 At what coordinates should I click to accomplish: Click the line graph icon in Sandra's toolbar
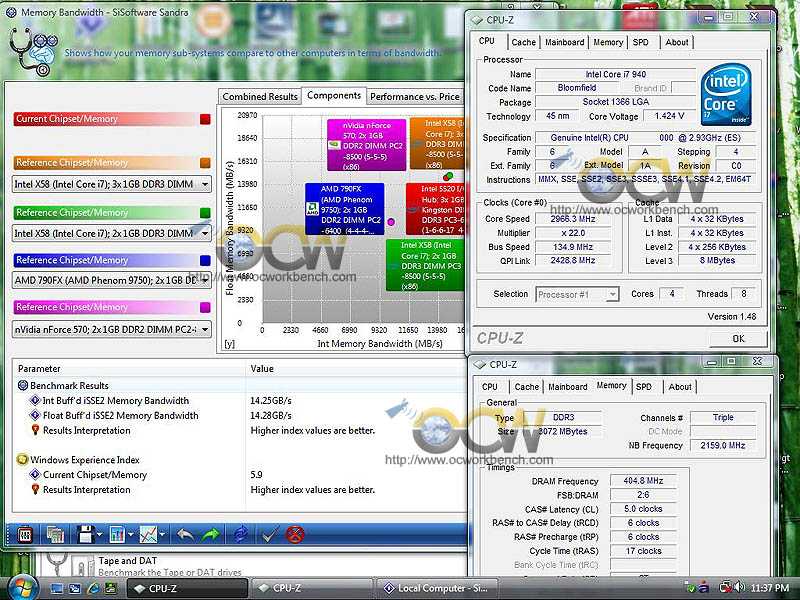[x=148, y=535]
